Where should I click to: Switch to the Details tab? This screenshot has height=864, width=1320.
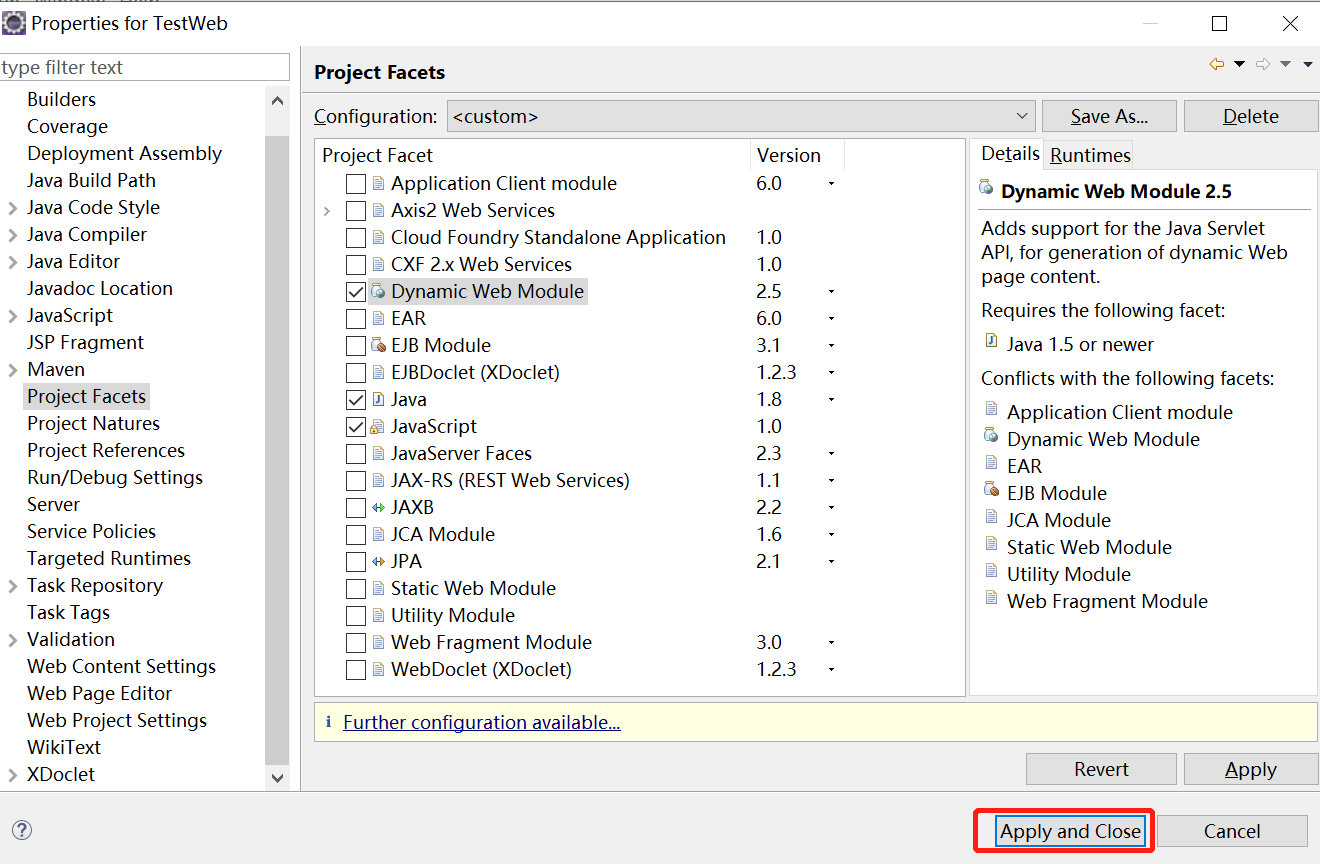click(x=1010, y=154)
